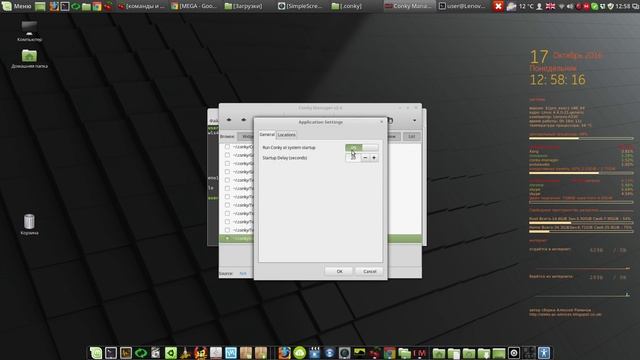Open volume speaker icon in tray
The height and width of the screenshot is (360, 640).
coord(570,7)
